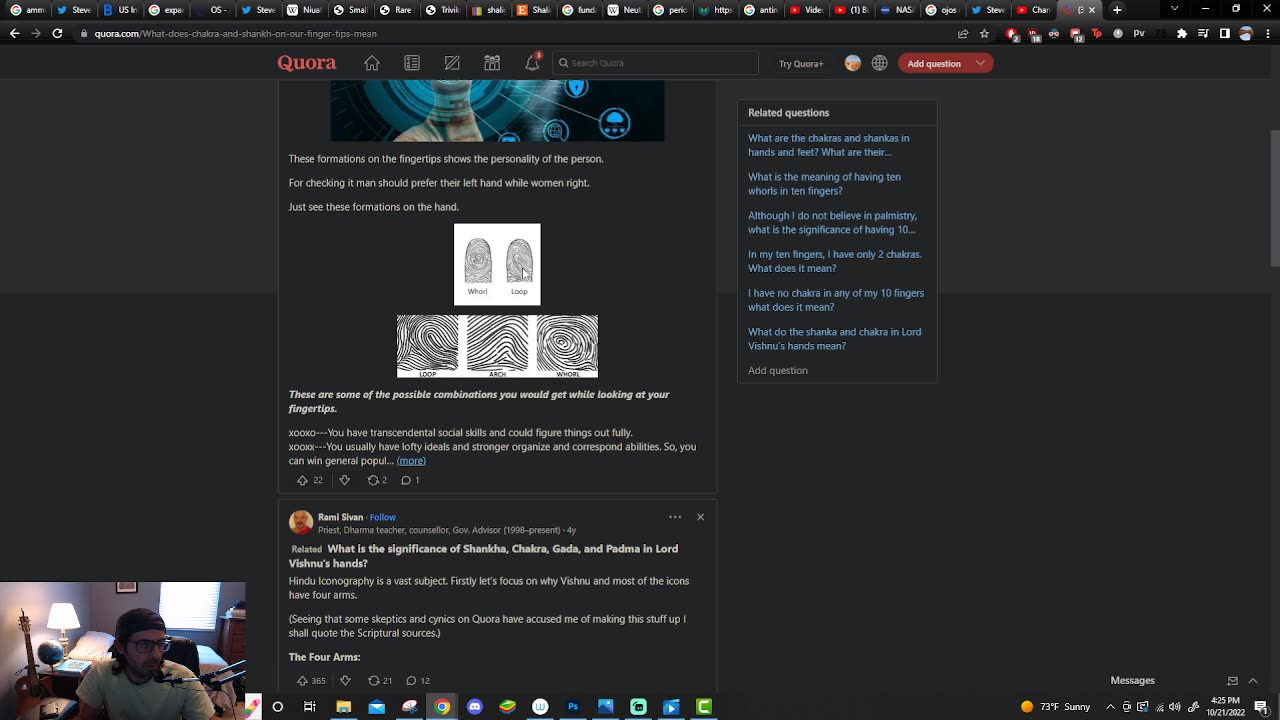Go back to the previous page in Chrome
This screenshot has height=720, width=1280.
click(14, 33)
